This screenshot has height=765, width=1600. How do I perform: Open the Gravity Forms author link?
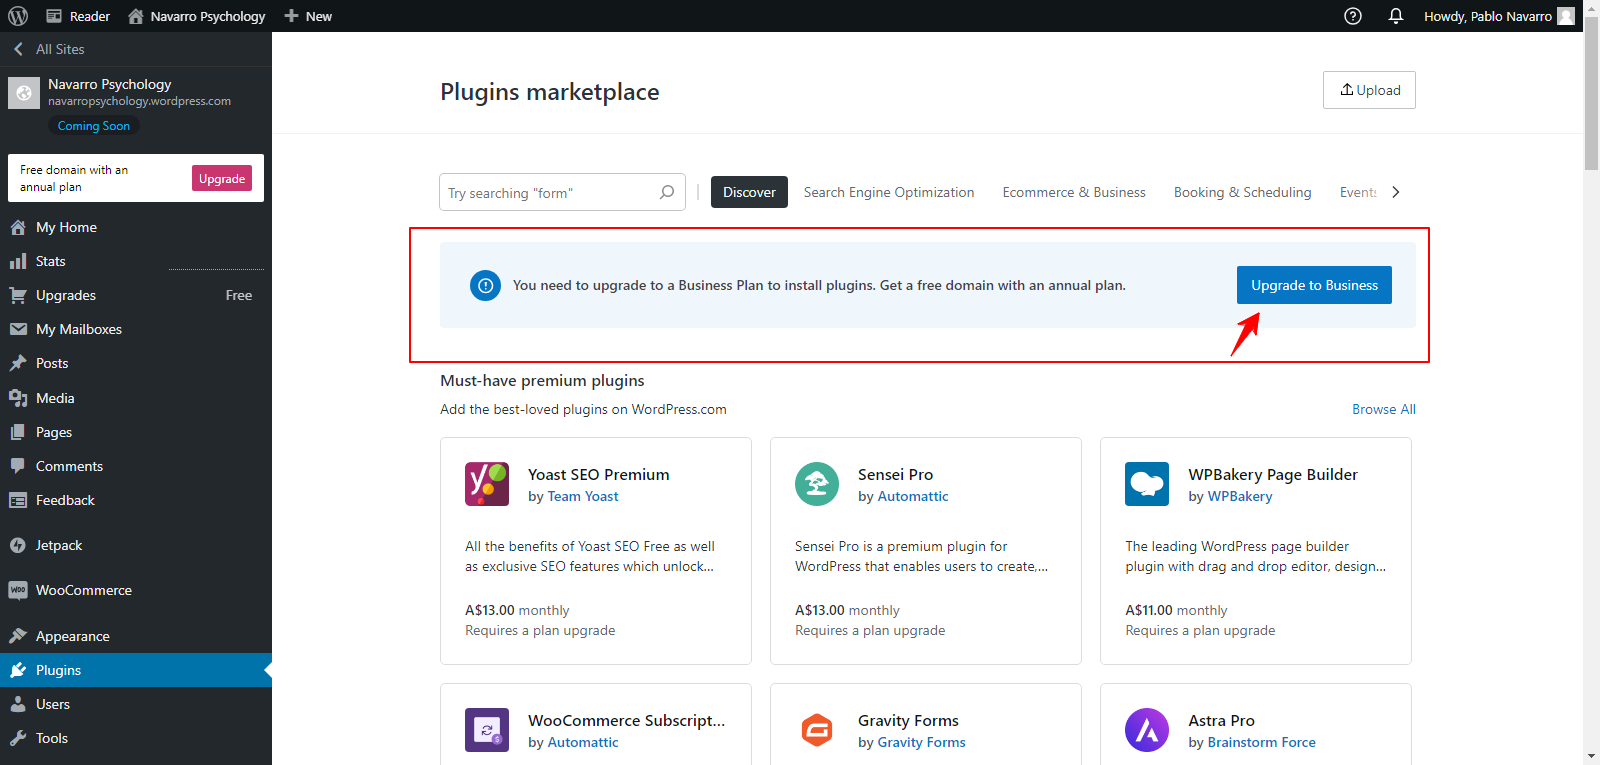(921, 742)
